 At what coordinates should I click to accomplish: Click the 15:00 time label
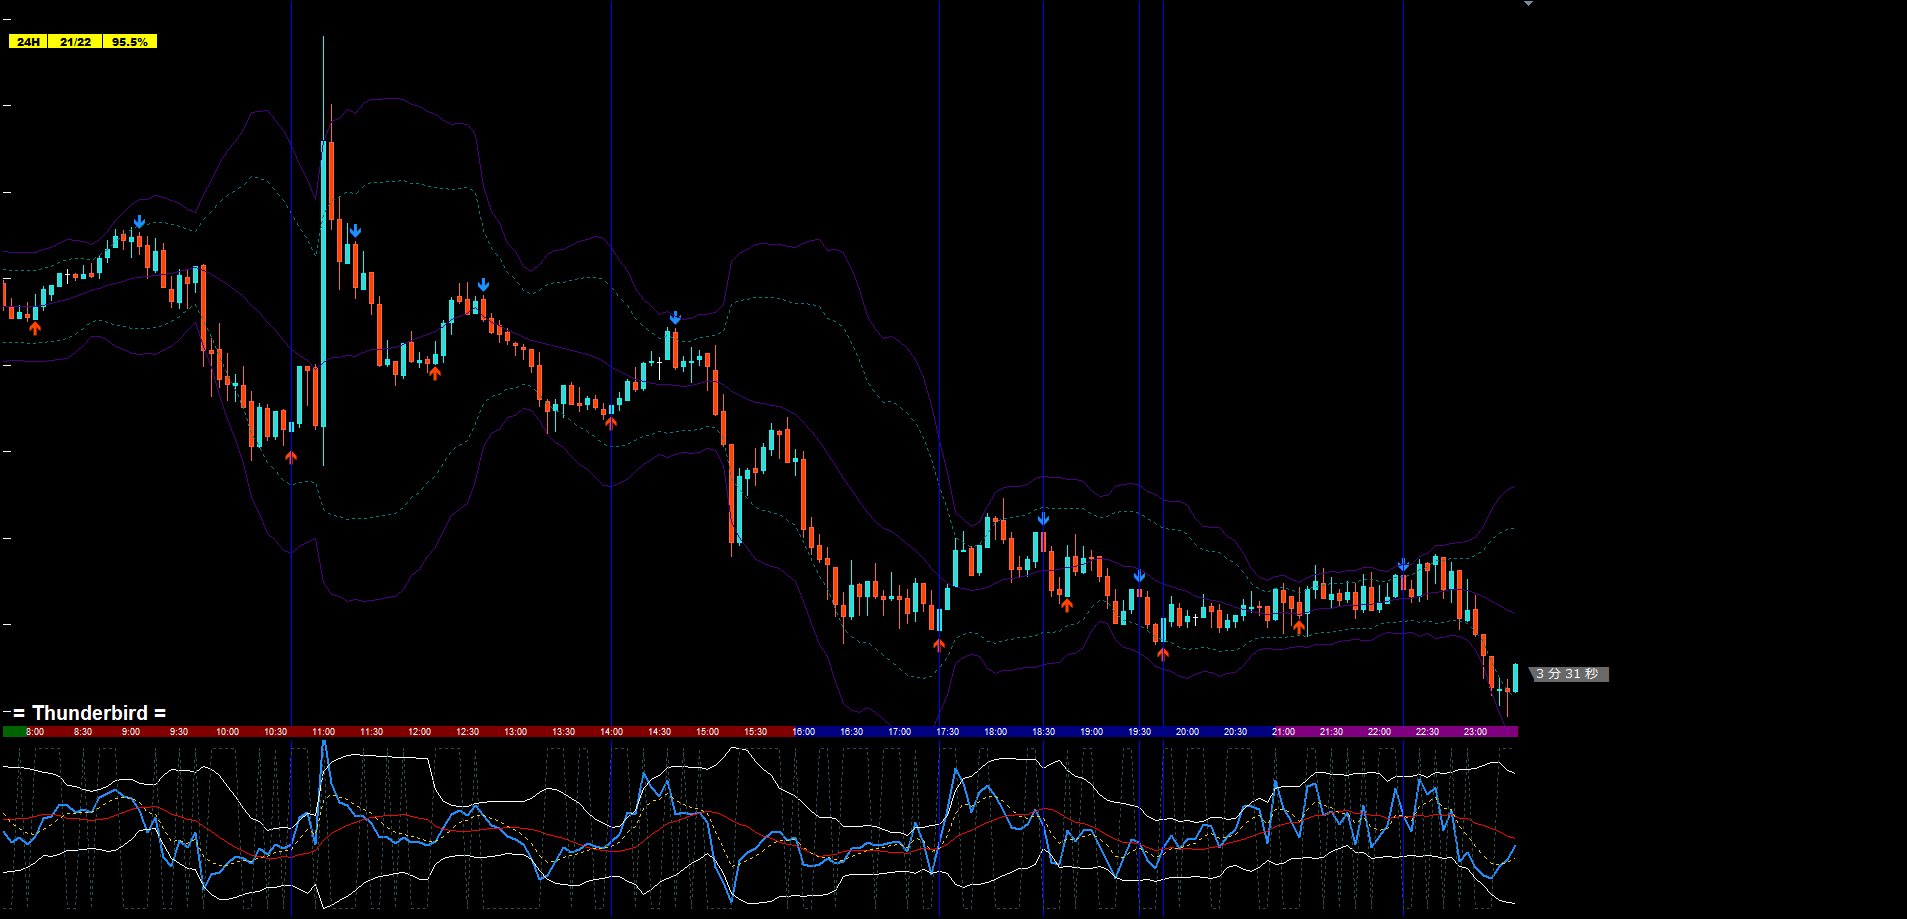point(707,732)
